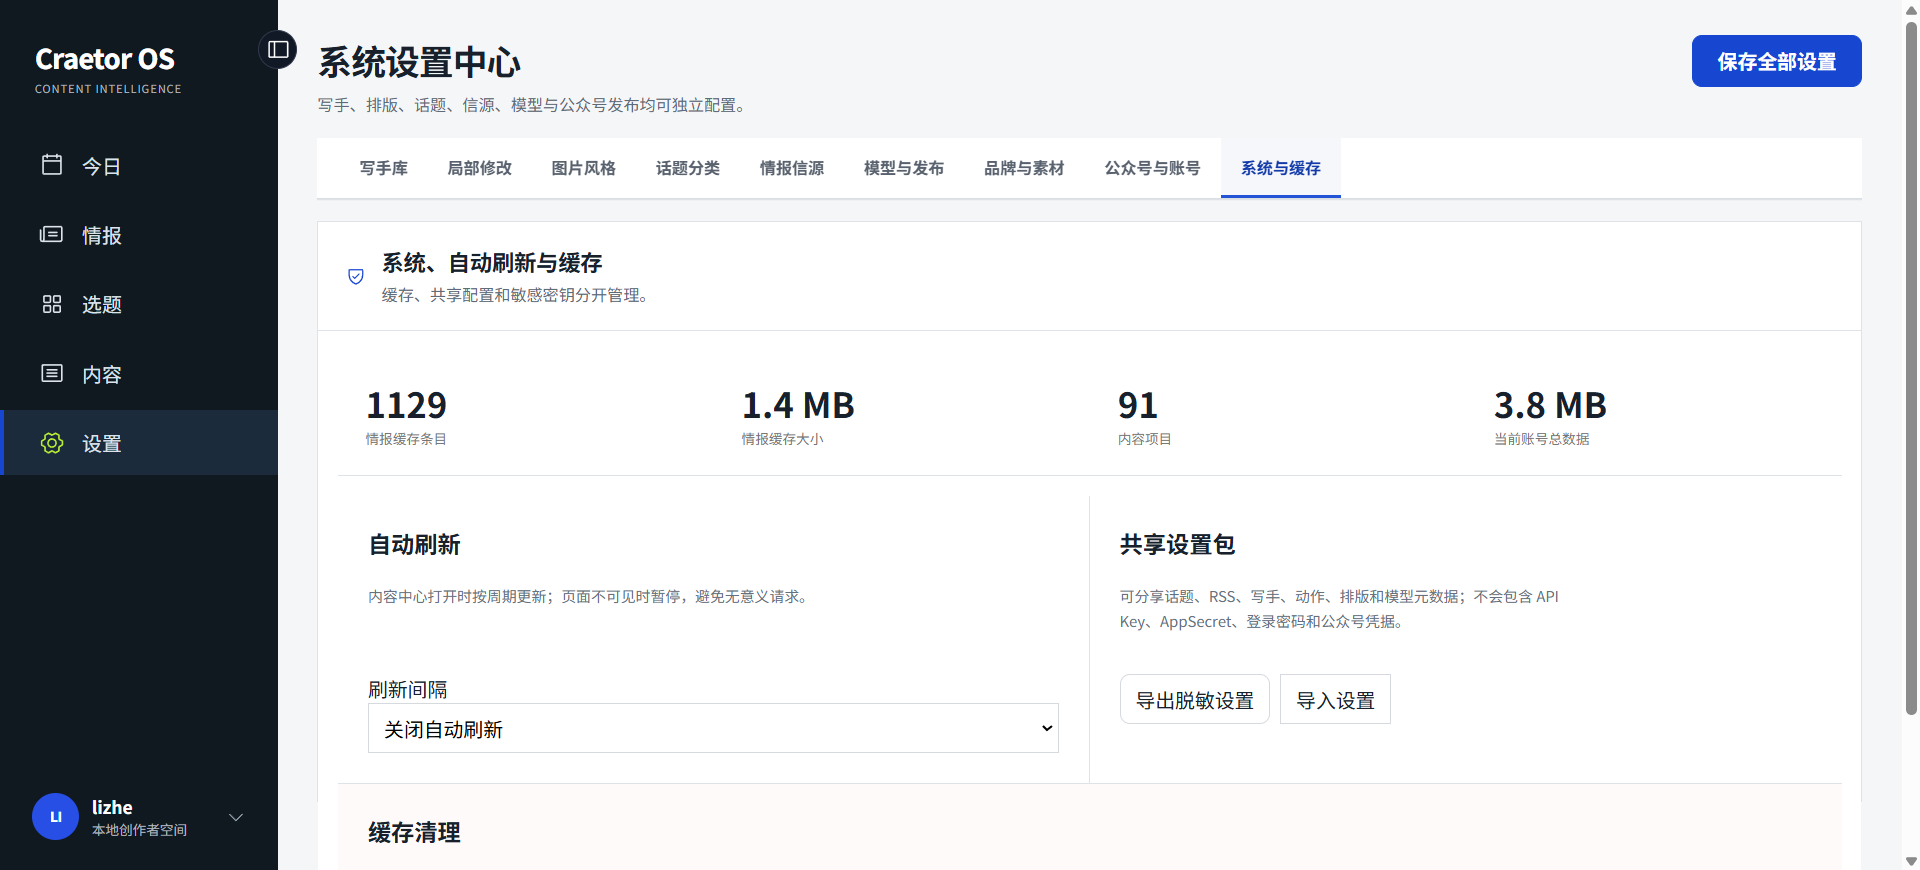Click the 1.4 MB cache size value
Viewport: 1920px width, 870px height.
tap(798, 405)
